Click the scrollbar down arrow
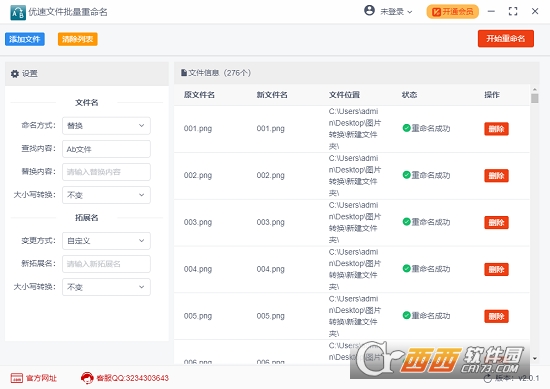550x389 pixels. click(535, 358)
